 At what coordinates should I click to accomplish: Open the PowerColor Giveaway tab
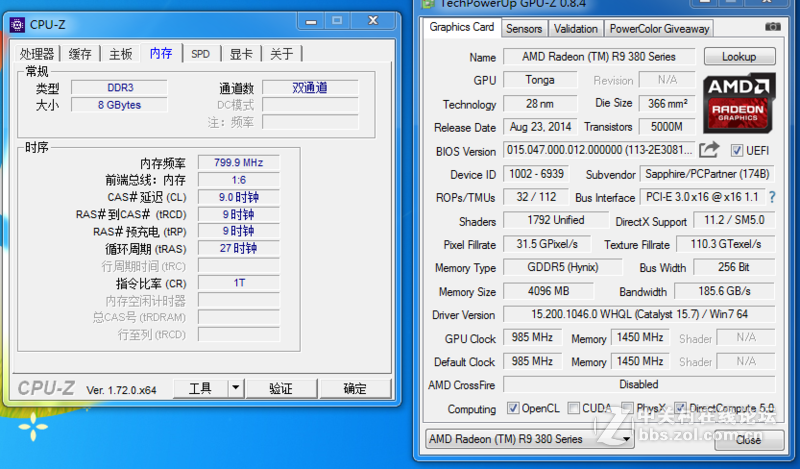[659, 29]
